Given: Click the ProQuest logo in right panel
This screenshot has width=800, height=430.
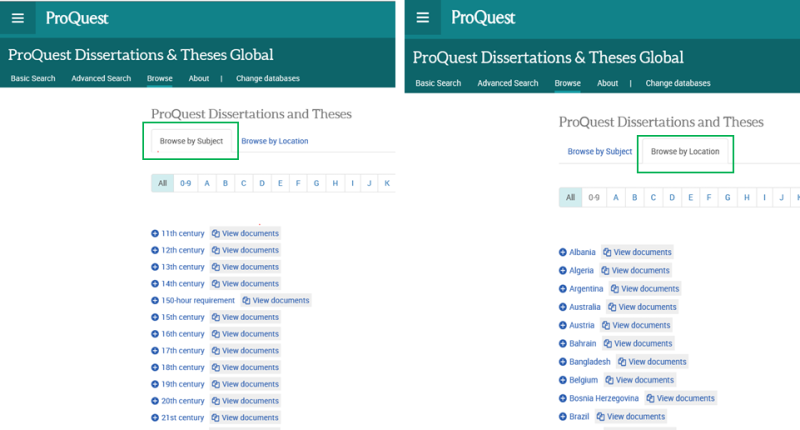Looking at the screenshot, I should tap(483, 18).
